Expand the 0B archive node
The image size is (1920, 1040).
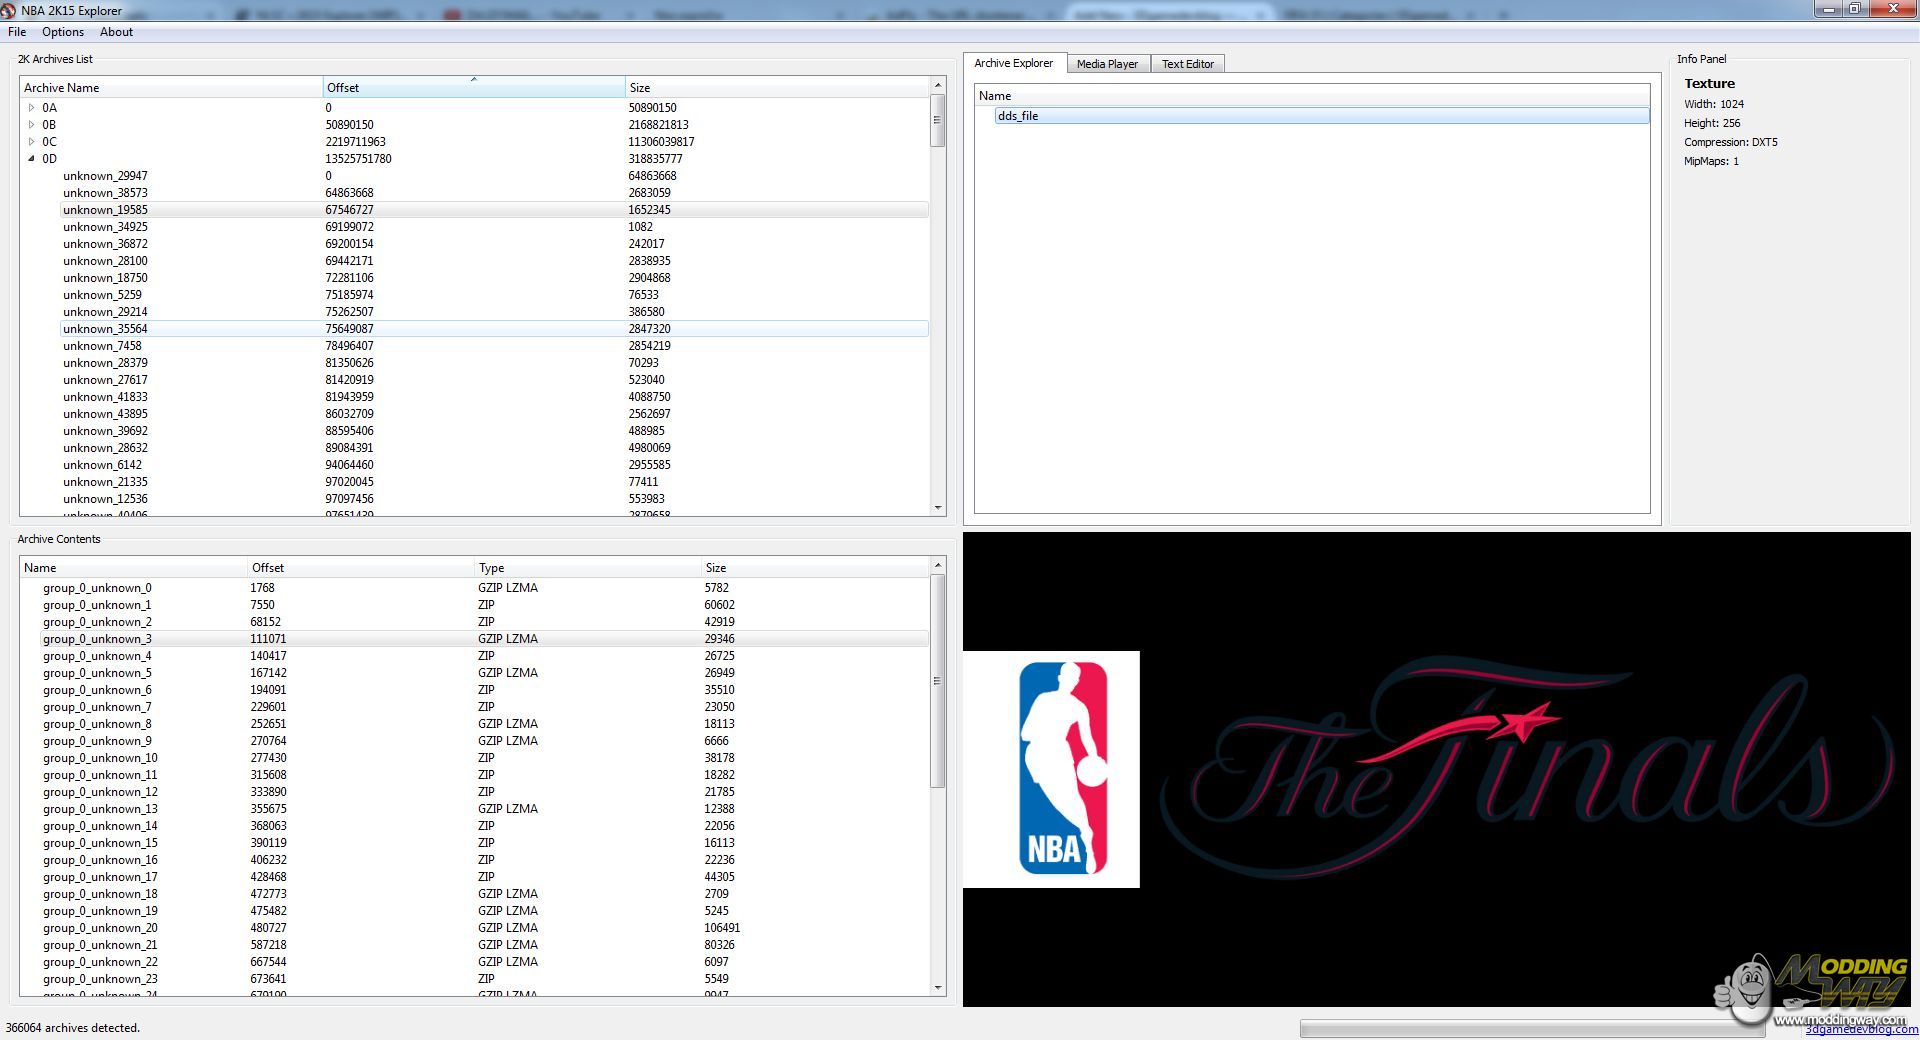coord(31,125)
